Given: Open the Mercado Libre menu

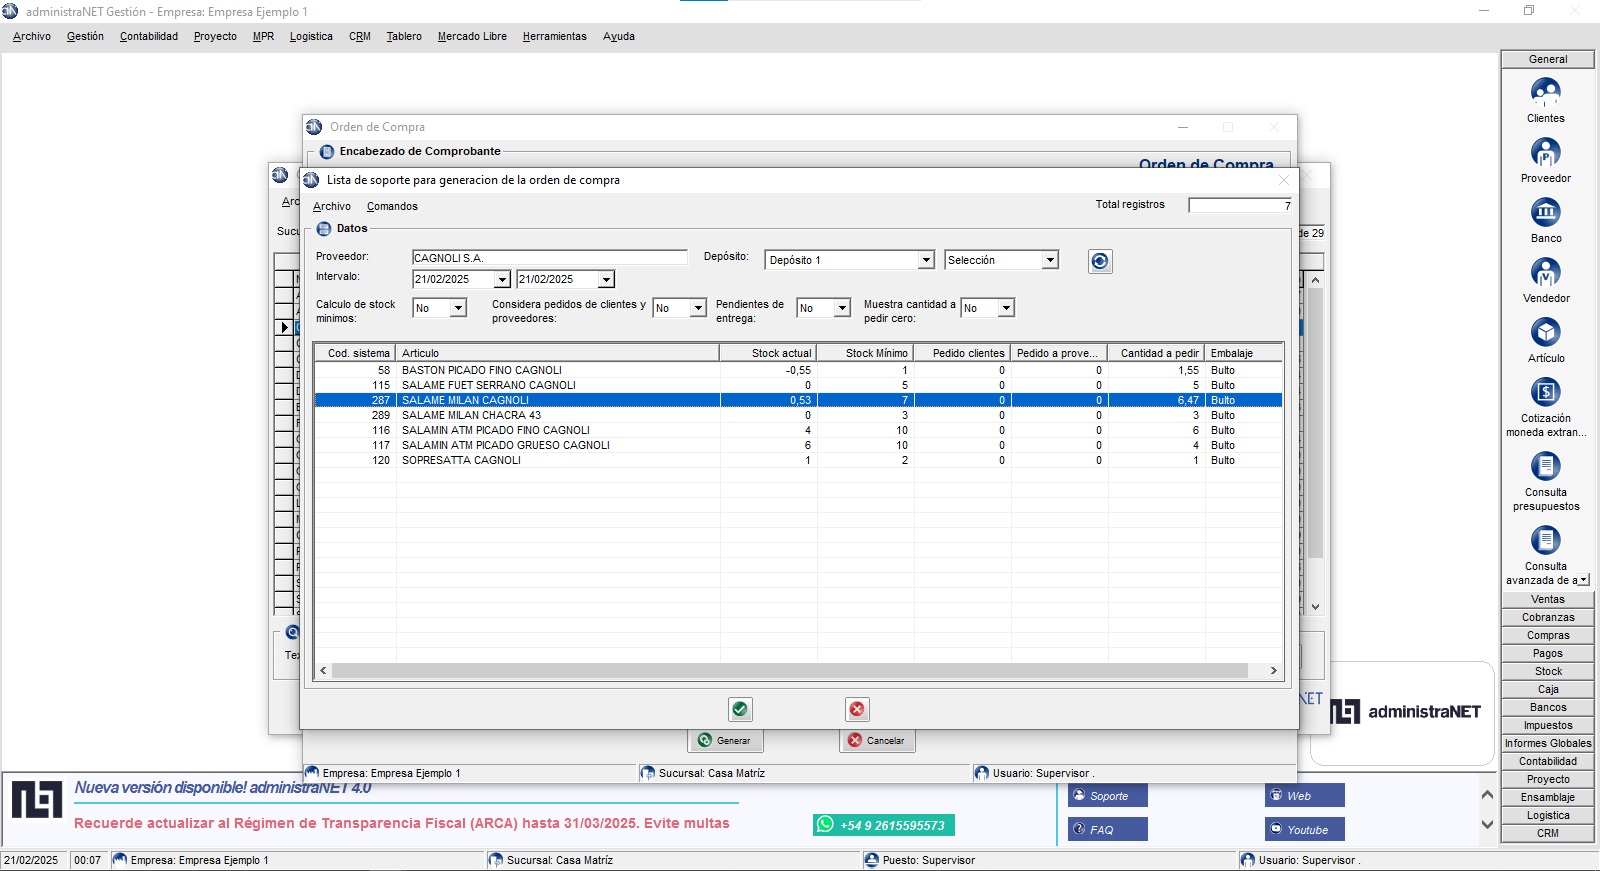Looking at the screenshot, I should [x=472, y=36].
